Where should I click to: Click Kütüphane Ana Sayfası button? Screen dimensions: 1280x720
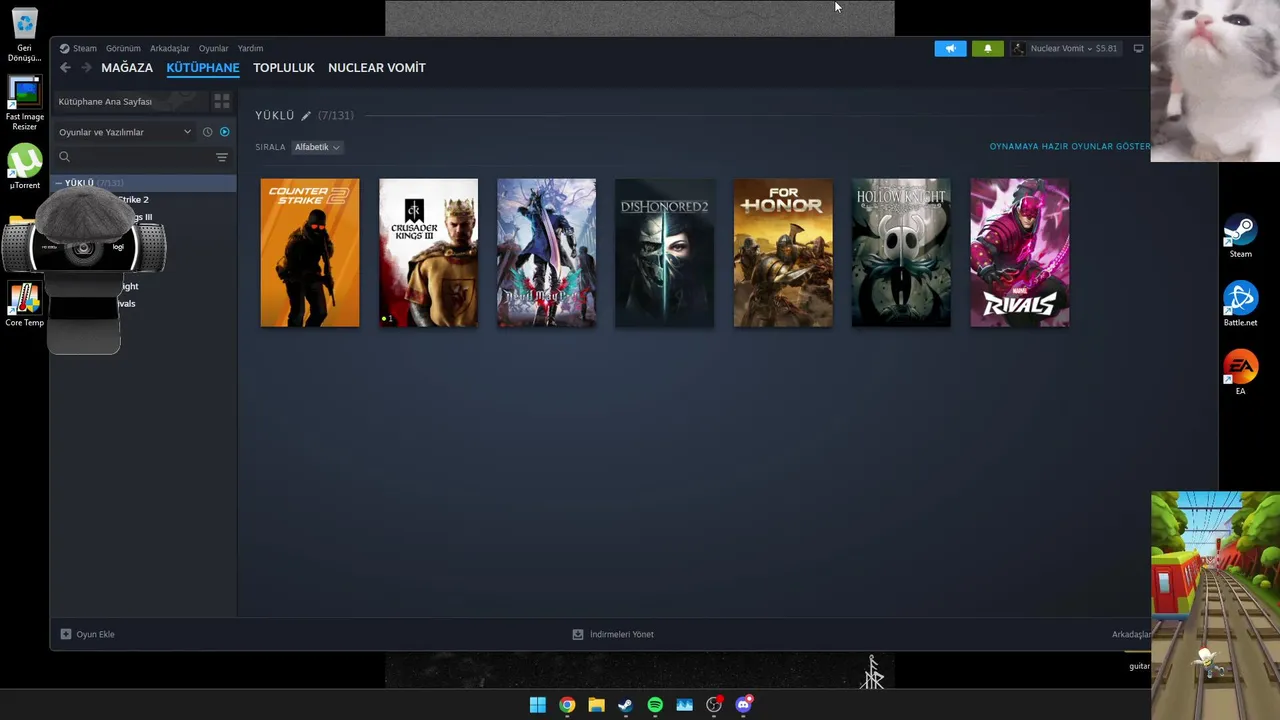click(x=129, y=101)
